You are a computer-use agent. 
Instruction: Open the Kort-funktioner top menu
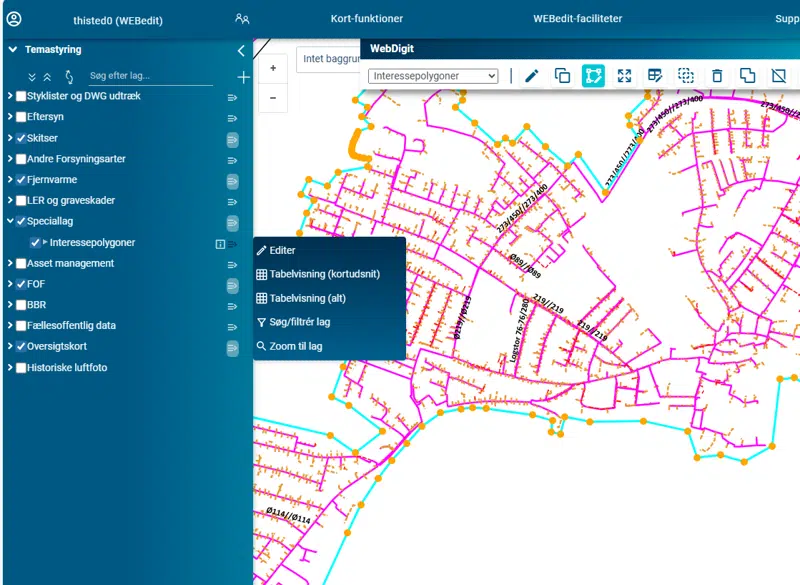pyautogui.click(x=366, y=19)
